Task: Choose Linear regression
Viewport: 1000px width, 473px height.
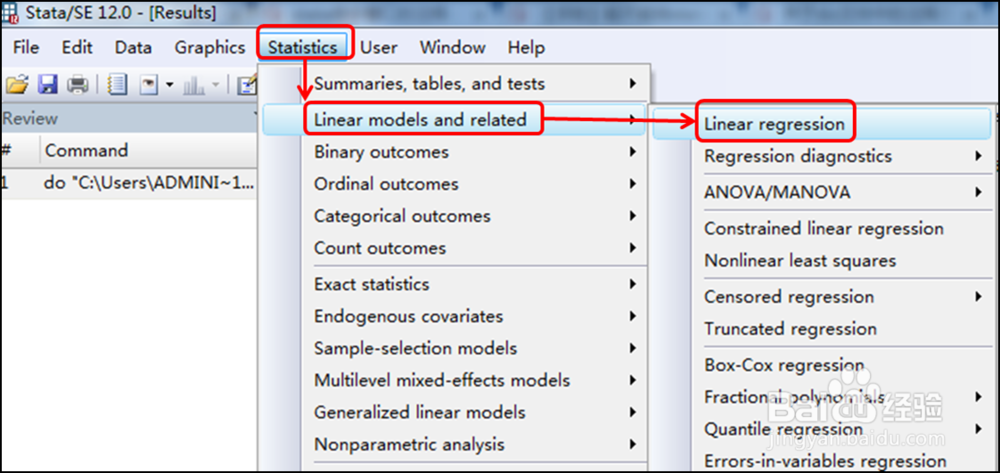Action: pos(822,124)
